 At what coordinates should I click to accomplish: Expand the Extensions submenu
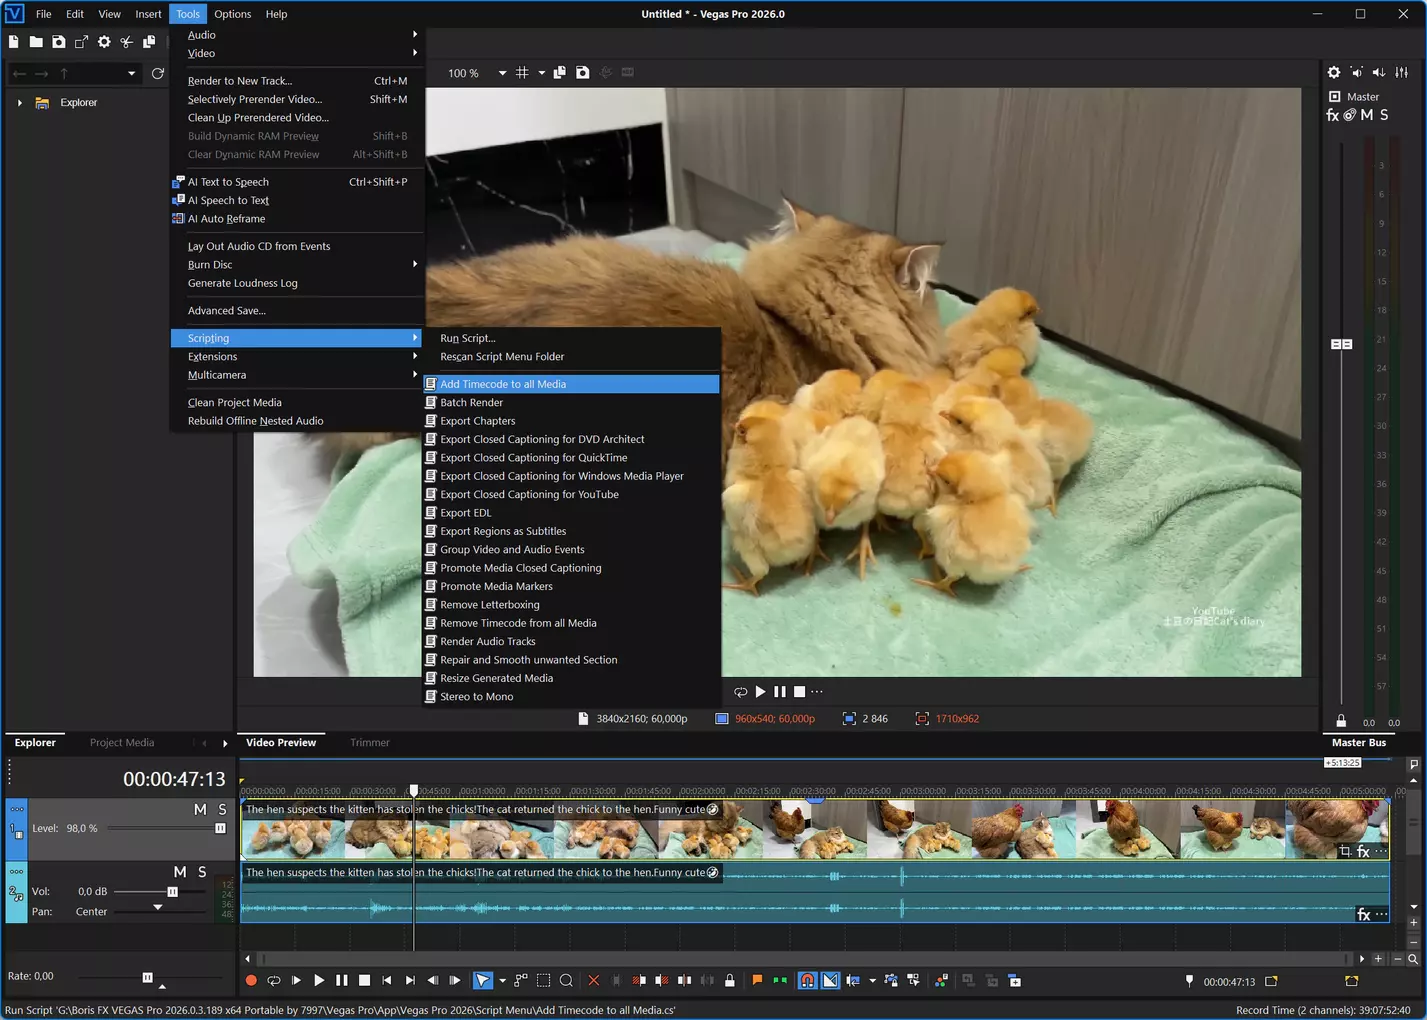point(297,356)
